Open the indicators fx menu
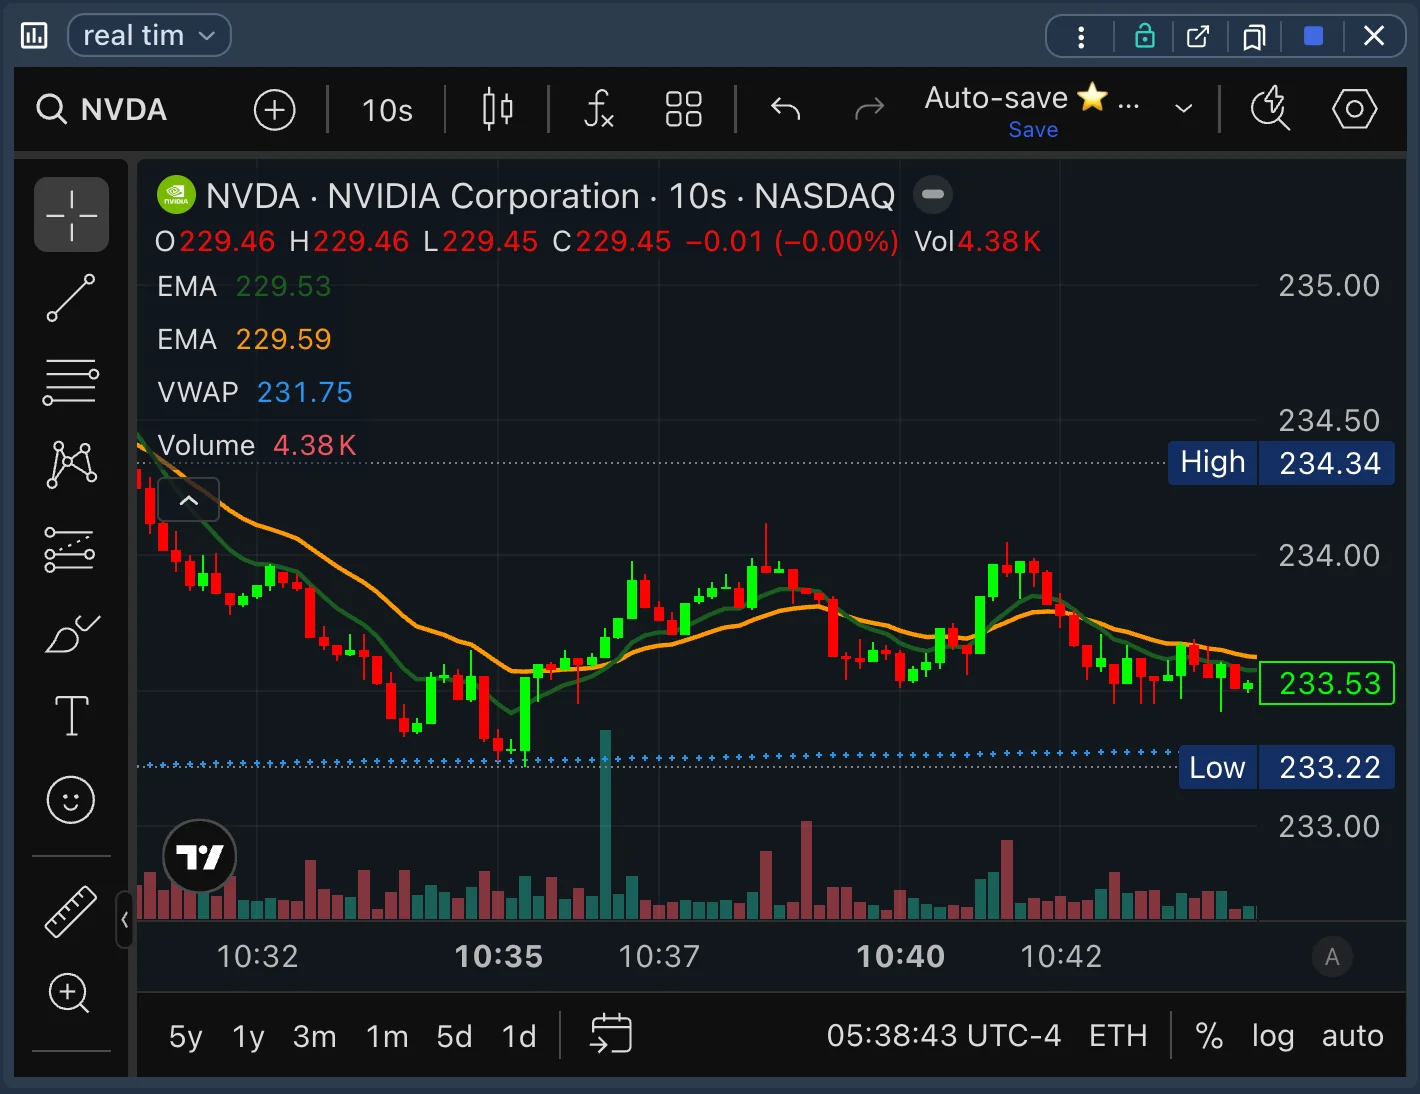Viewport: 1420px width, 1094px height. [x=598, y=110]
